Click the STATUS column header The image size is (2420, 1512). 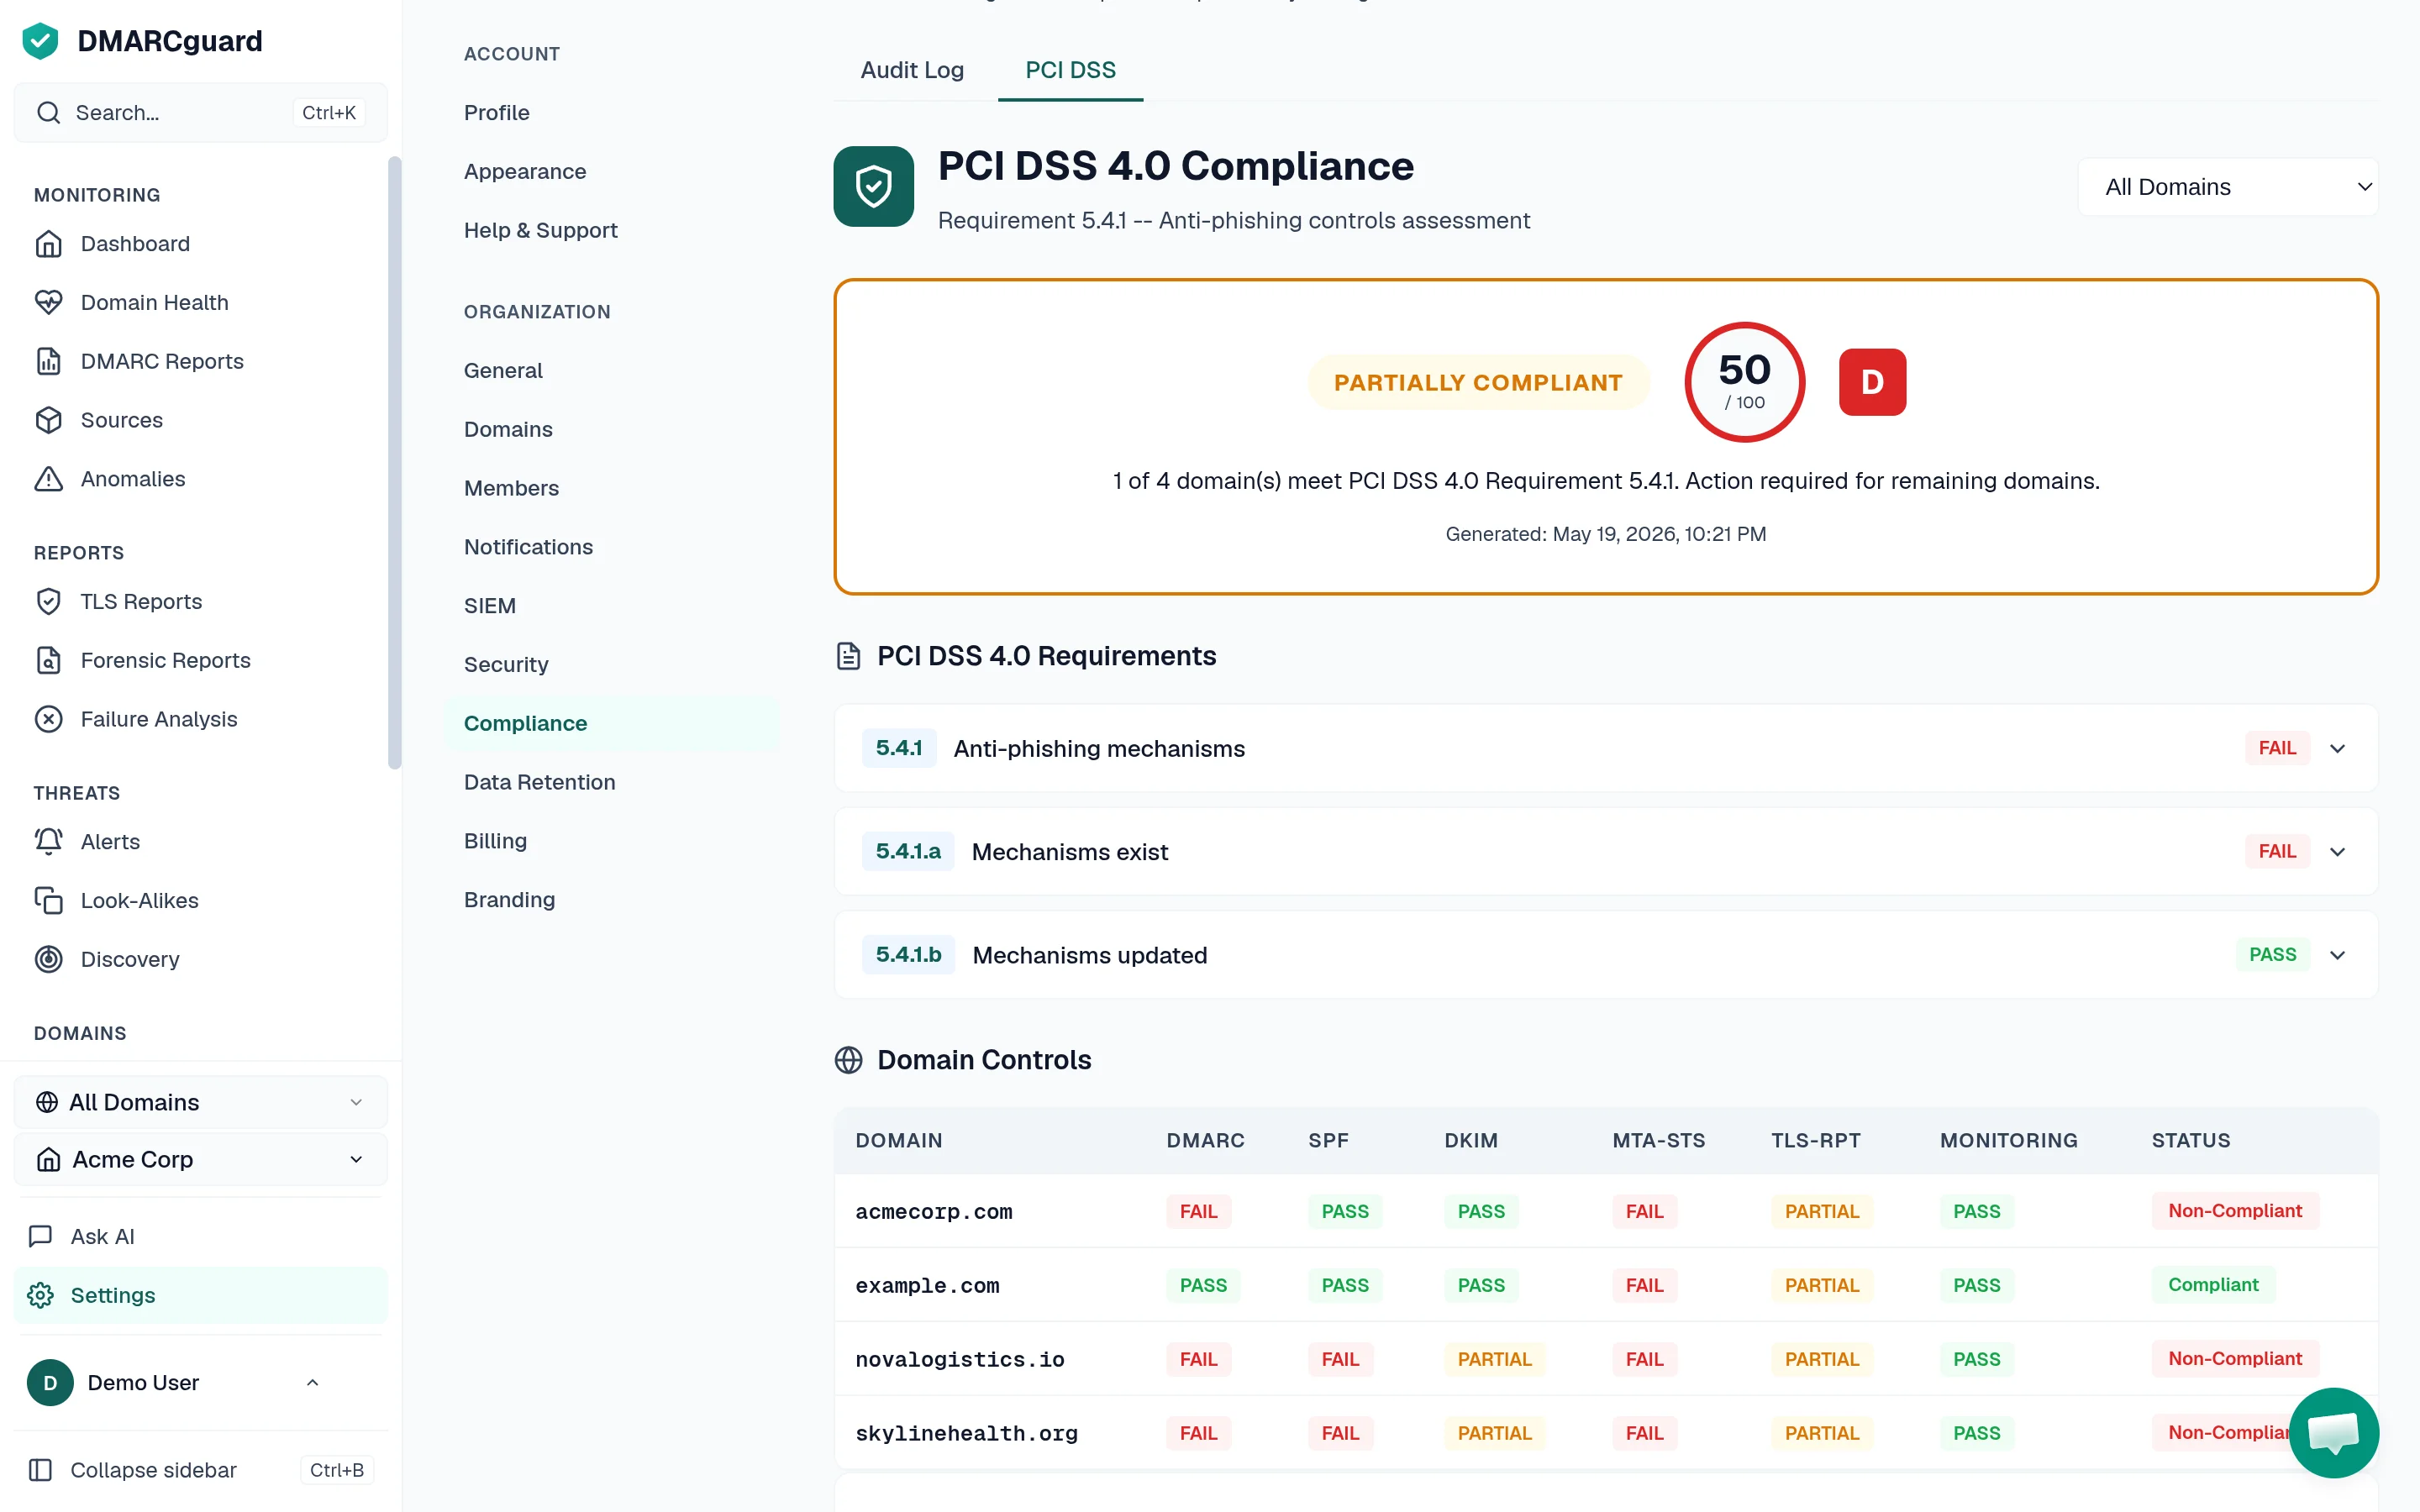coord(2191,1141)
